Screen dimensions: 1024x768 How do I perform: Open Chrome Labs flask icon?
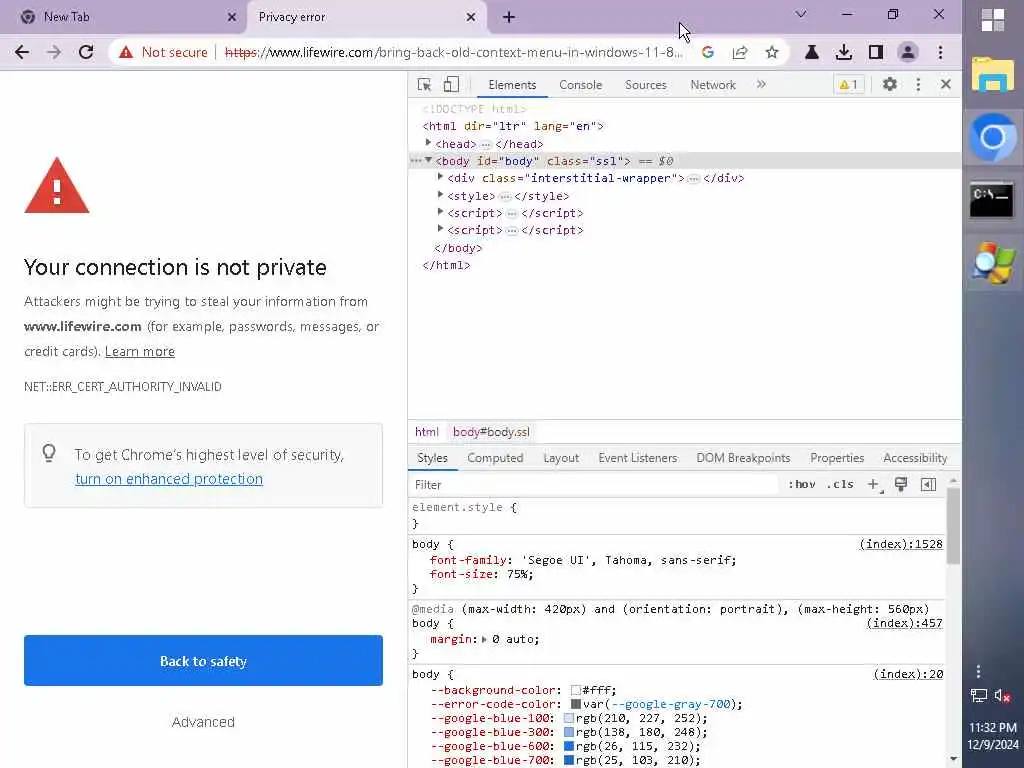[812, 52]
